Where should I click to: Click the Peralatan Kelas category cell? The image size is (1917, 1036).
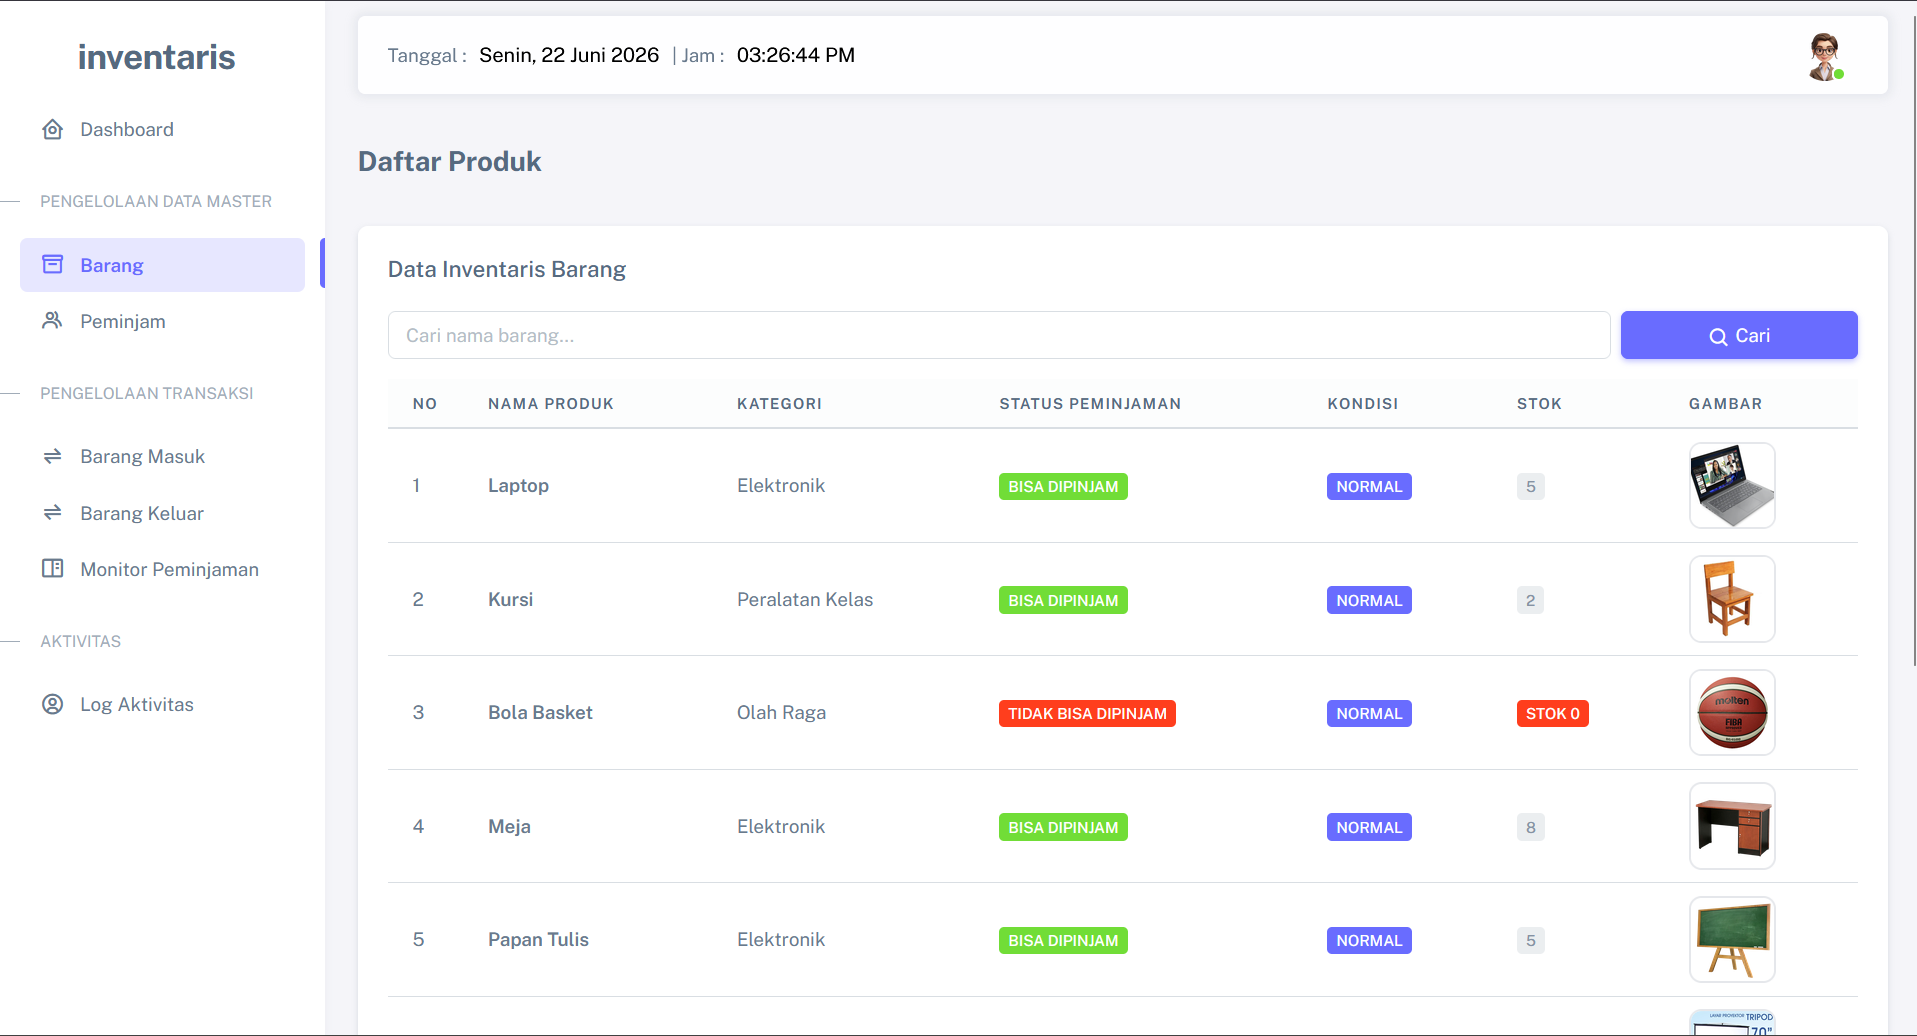point(805,599)
